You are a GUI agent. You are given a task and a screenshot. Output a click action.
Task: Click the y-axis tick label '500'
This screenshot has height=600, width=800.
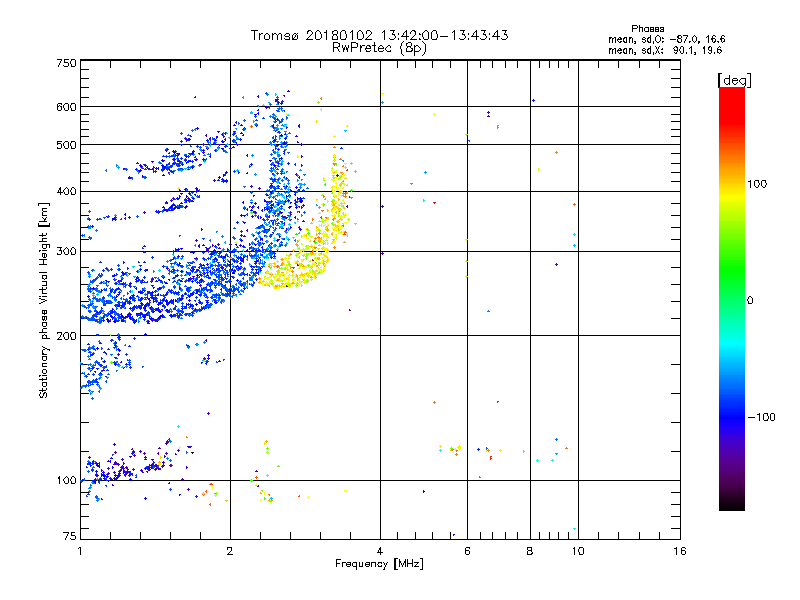pos(66,145)
